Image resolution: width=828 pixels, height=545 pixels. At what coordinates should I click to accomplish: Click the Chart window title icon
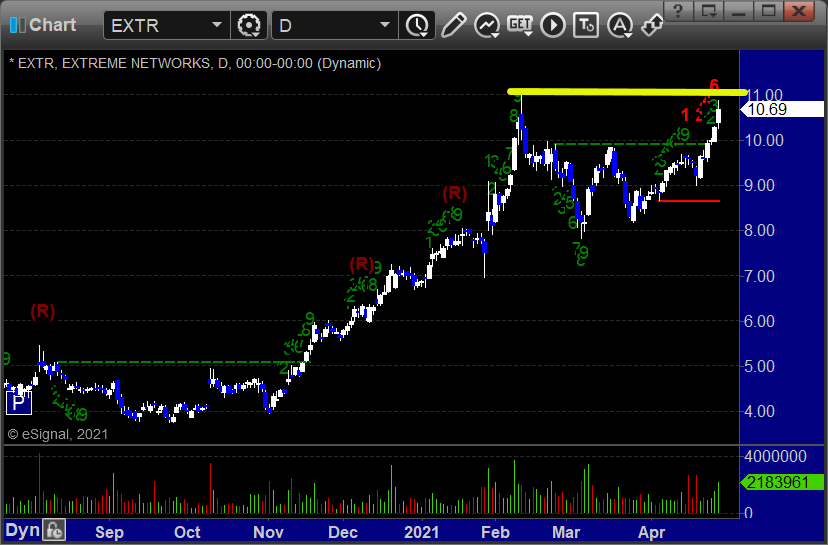[x=17, y=25]
